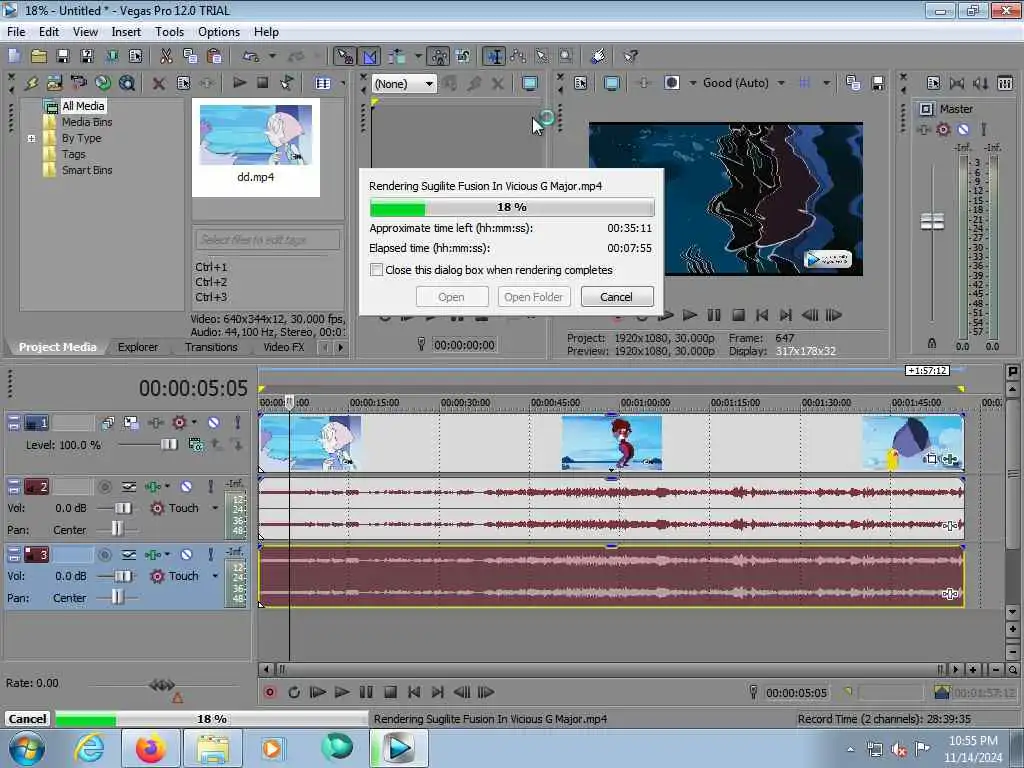Toggle Enable Snapping magnet icon
Image resolution: width=1024 pixels, height=768 pixels.
point(344,56)
